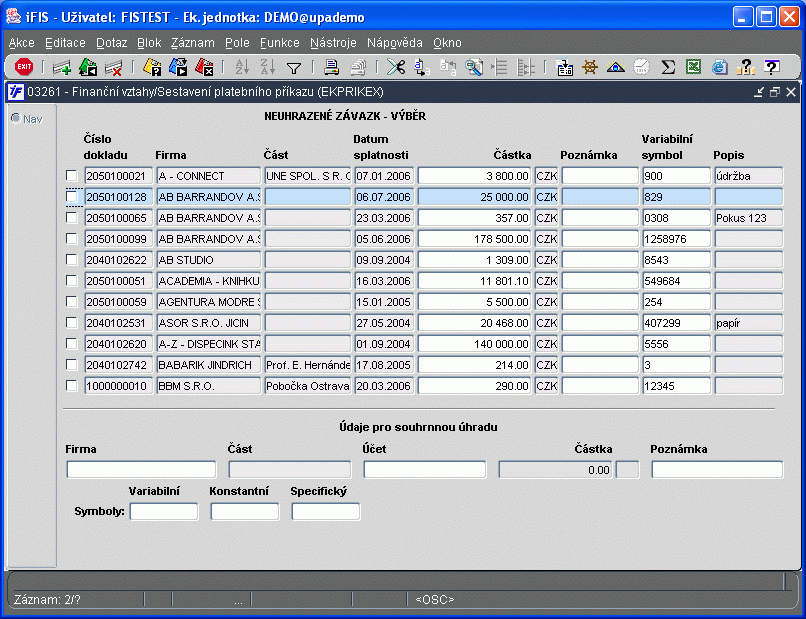
Task: Tick checkbox for ASOR S.R.O. JICIN row
Action: click(x=71, y=322)
